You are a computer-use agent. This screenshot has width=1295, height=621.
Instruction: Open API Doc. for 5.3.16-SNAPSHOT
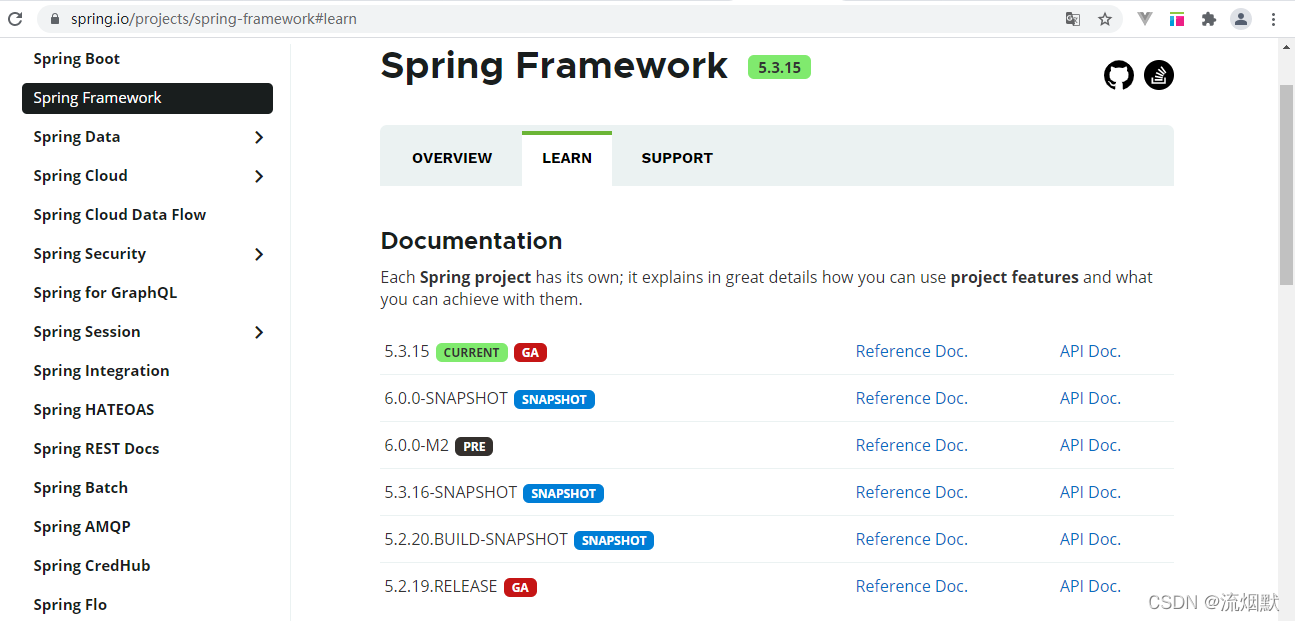(x=1090, y=492)
